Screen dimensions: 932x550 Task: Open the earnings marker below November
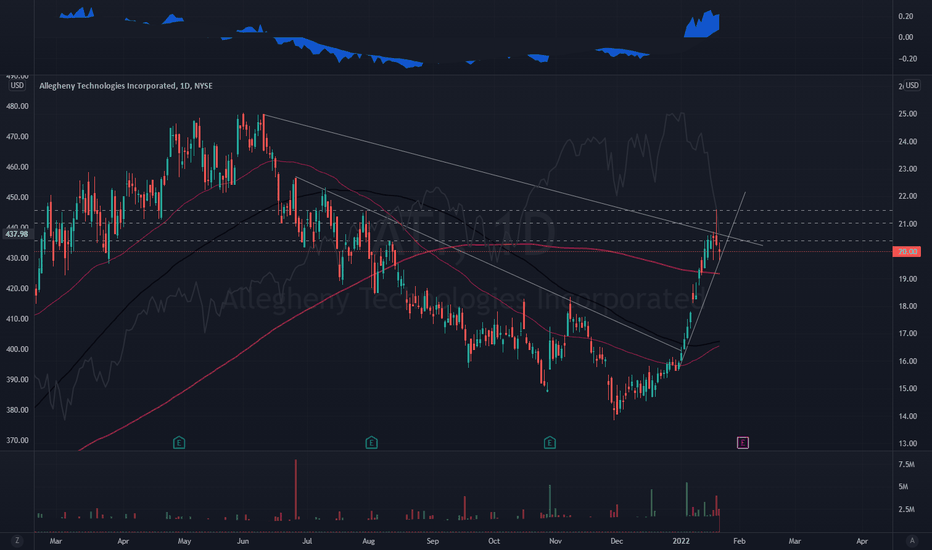pos(550,442)
